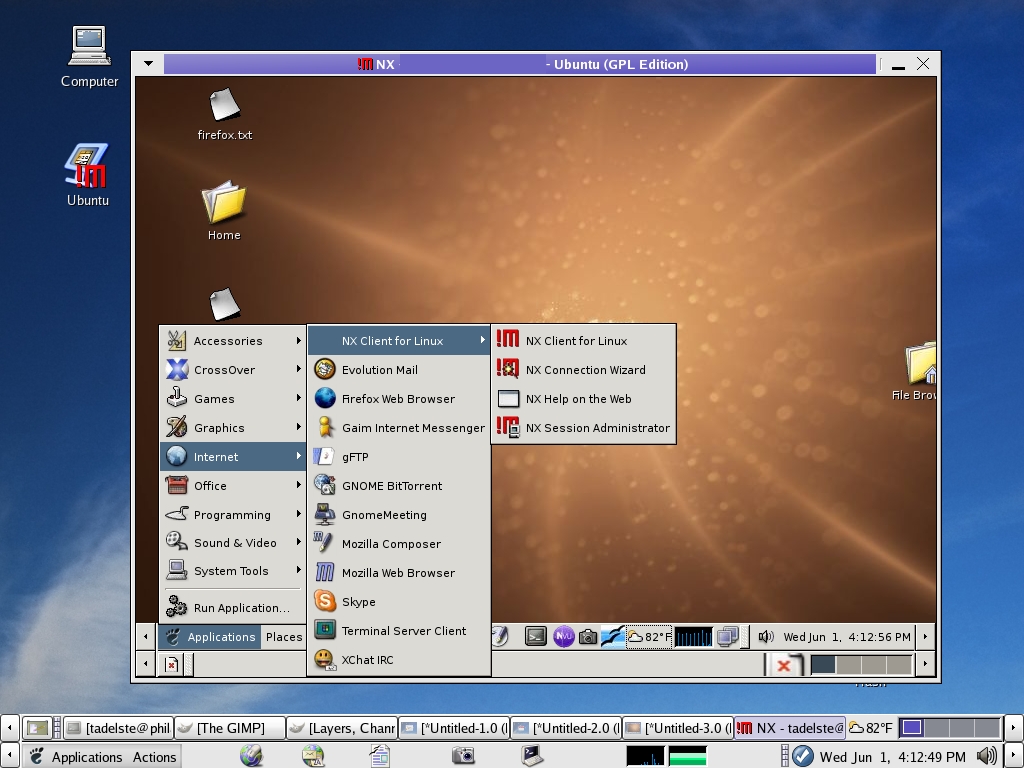1024x768 pixels.
Task: Click the volume speaker in outer panel
Action: [986, 756]
